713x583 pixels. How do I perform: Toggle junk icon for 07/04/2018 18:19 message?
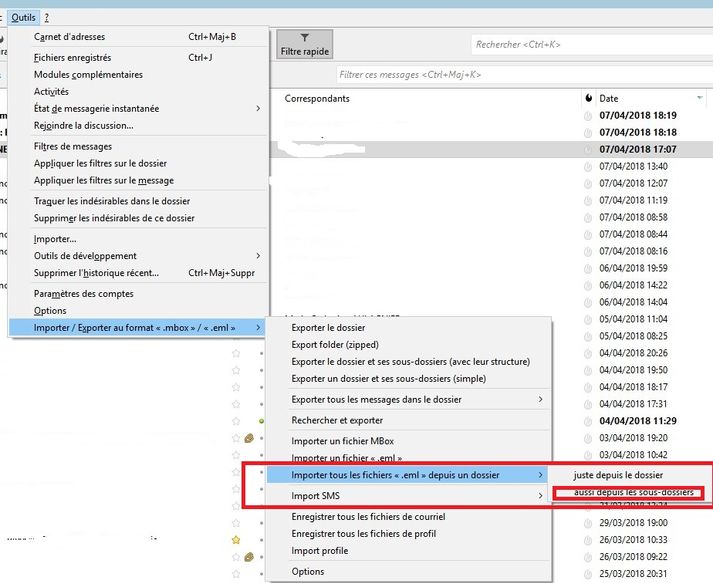(587, 116)
